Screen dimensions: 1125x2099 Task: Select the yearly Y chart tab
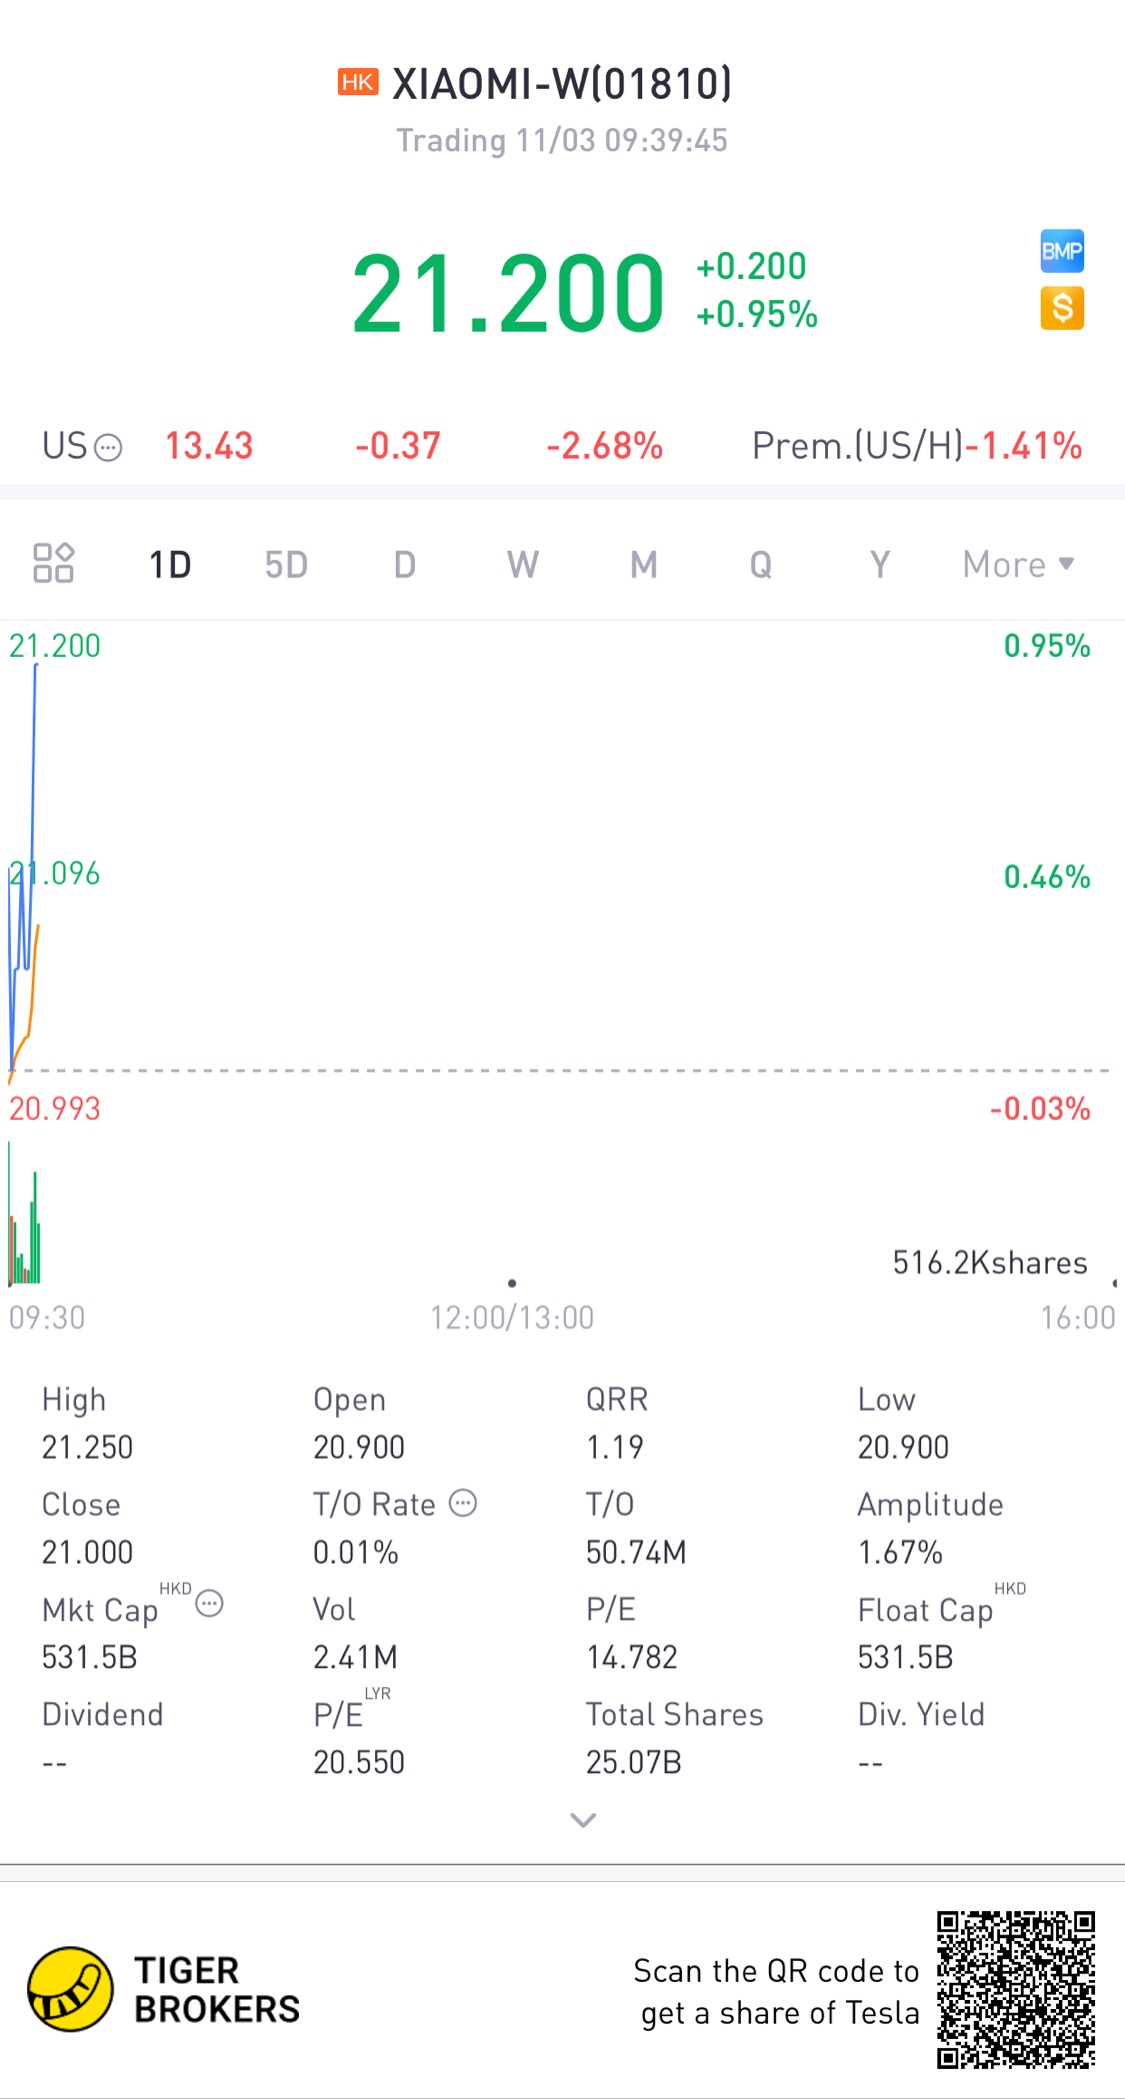coord(879,565)
